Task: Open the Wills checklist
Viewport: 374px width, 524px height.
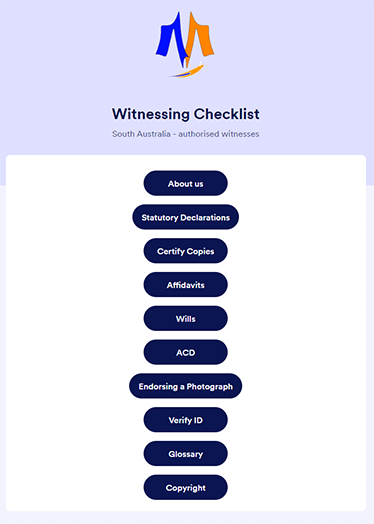Action: (185, 318)
